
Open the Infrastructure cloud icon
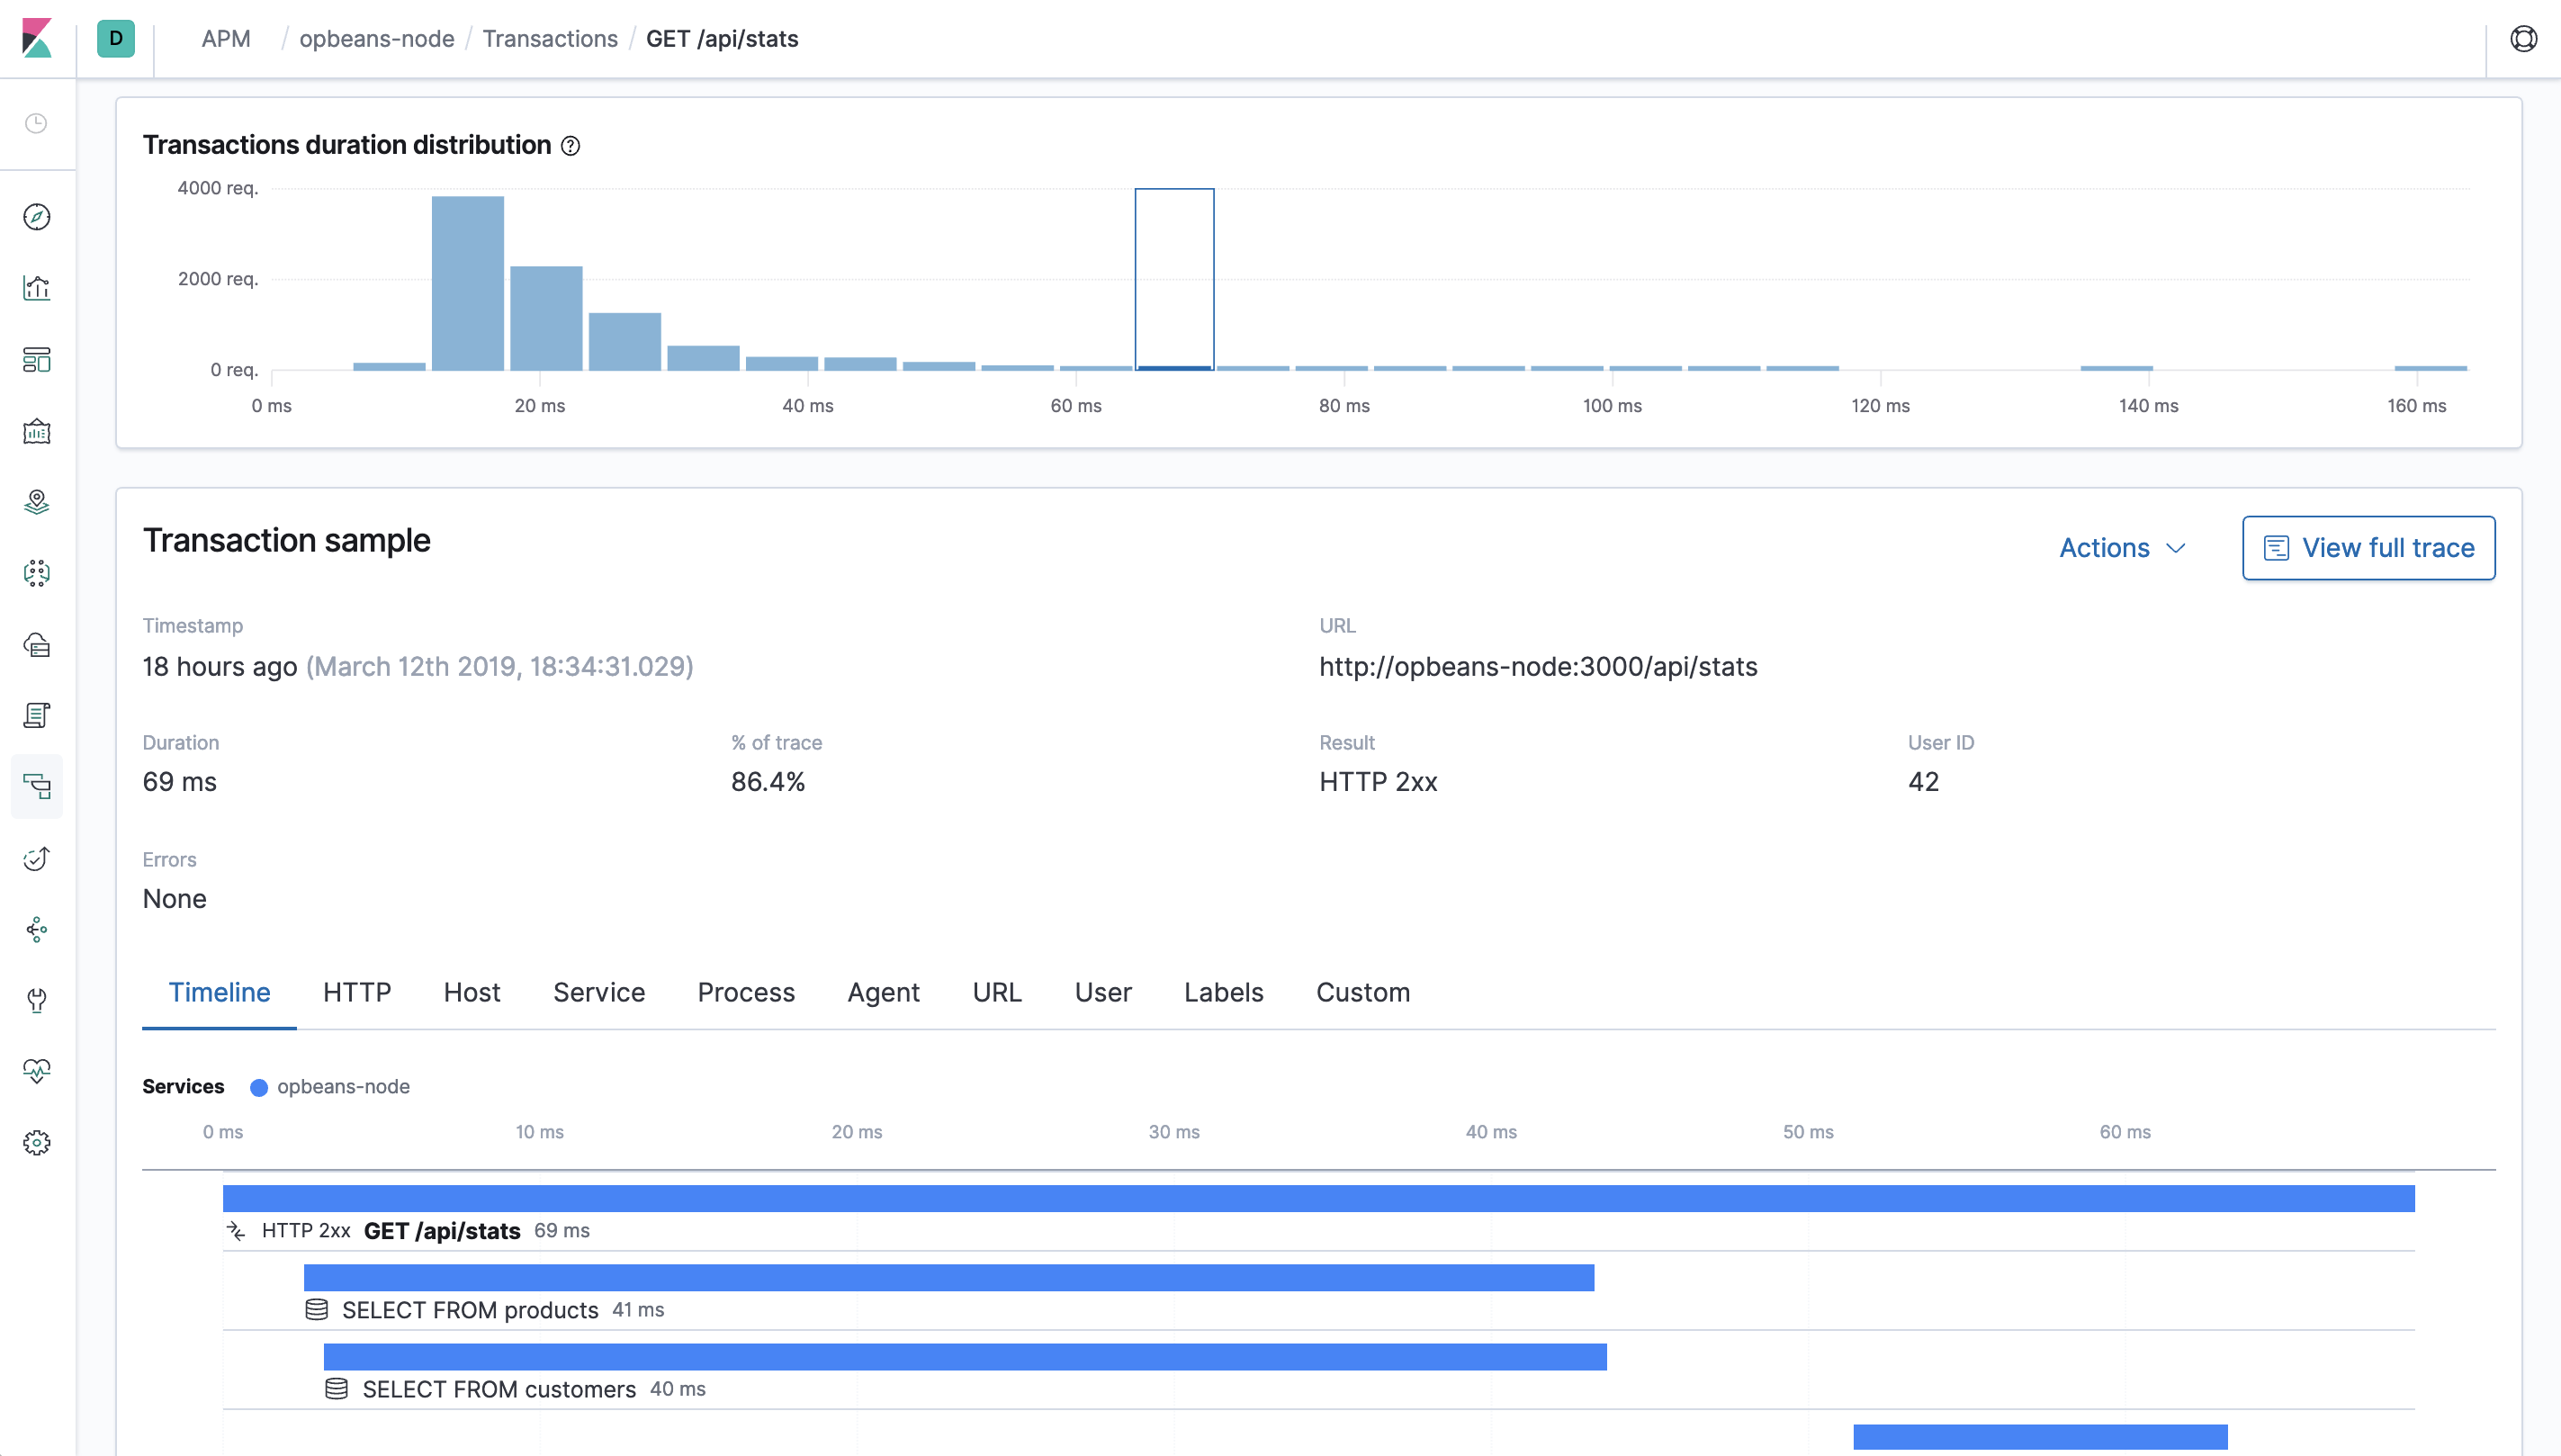[x=37, y=646]
